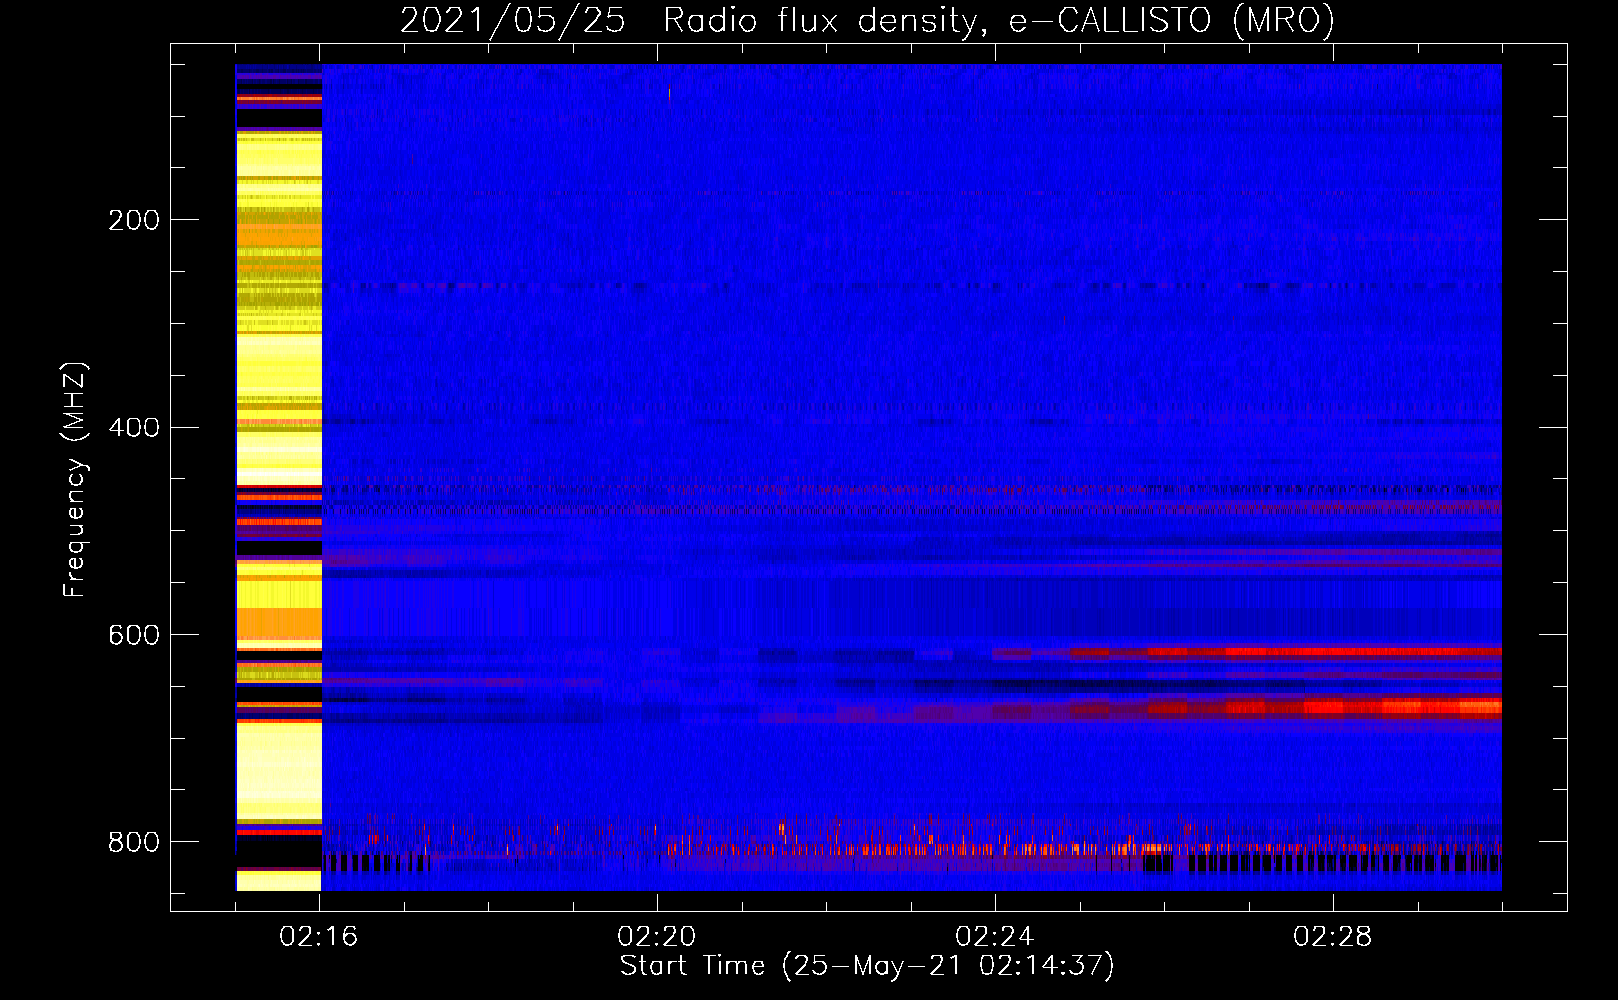Click the 800 frequency tick label
Viewport: 1618px width, 1000px height.
[x=134, y=842]
